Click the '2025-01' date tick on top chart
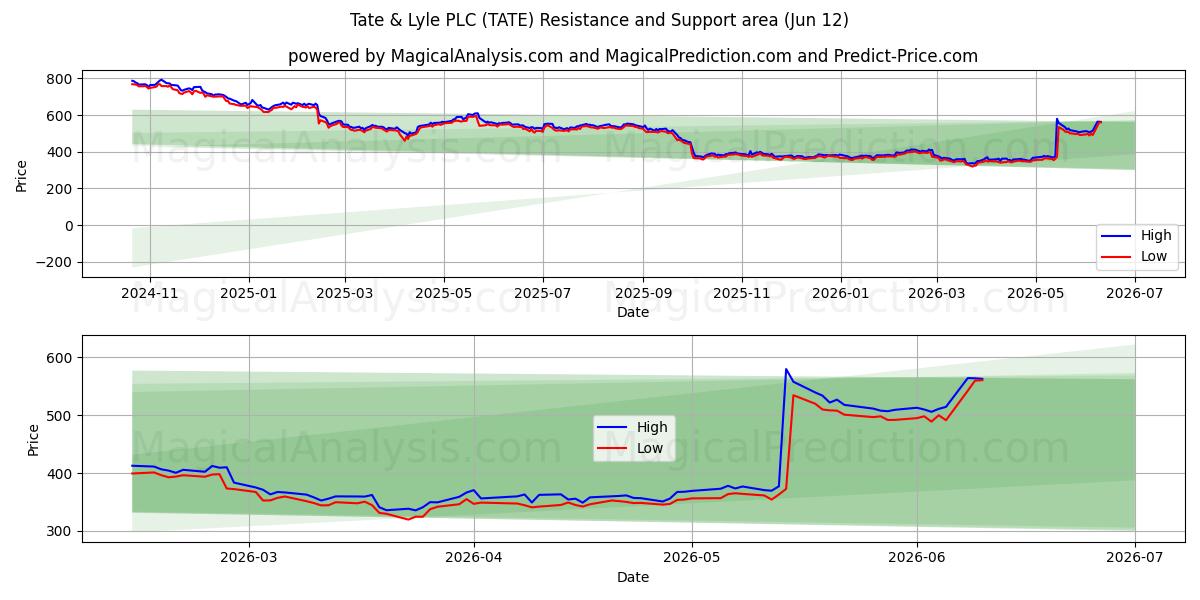 pos(248,294)
